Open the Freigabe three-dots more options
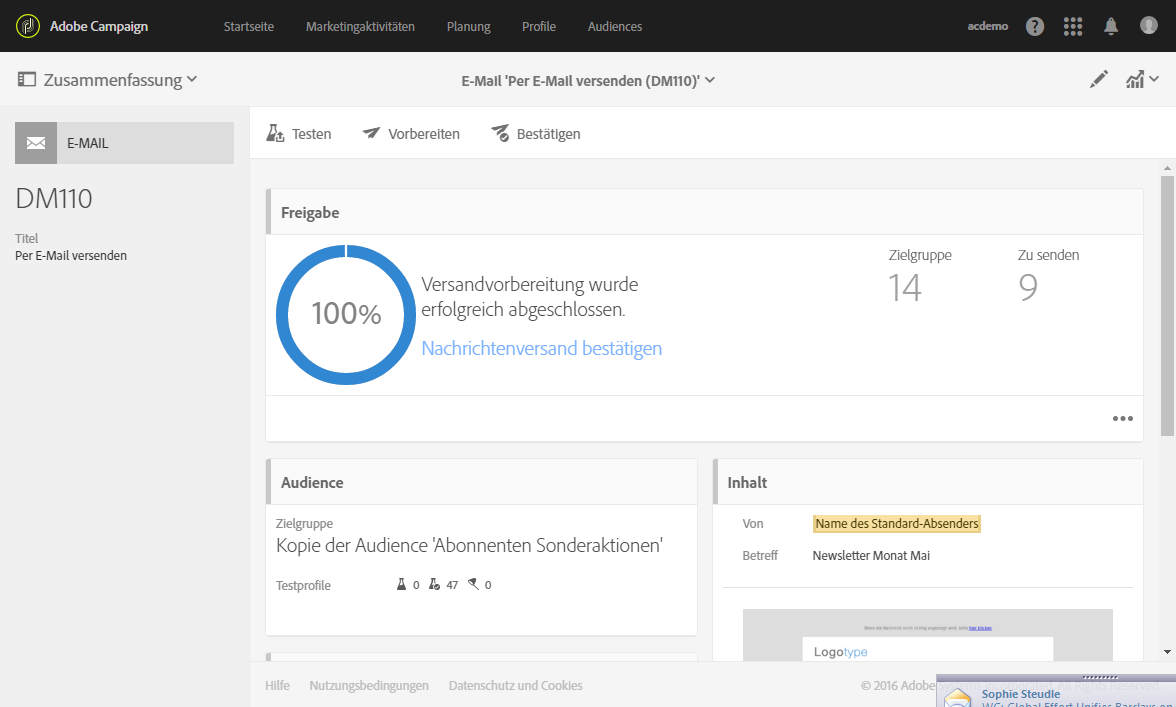The width and height of the screenshot is (1176, 707). tap(1123, 419)
